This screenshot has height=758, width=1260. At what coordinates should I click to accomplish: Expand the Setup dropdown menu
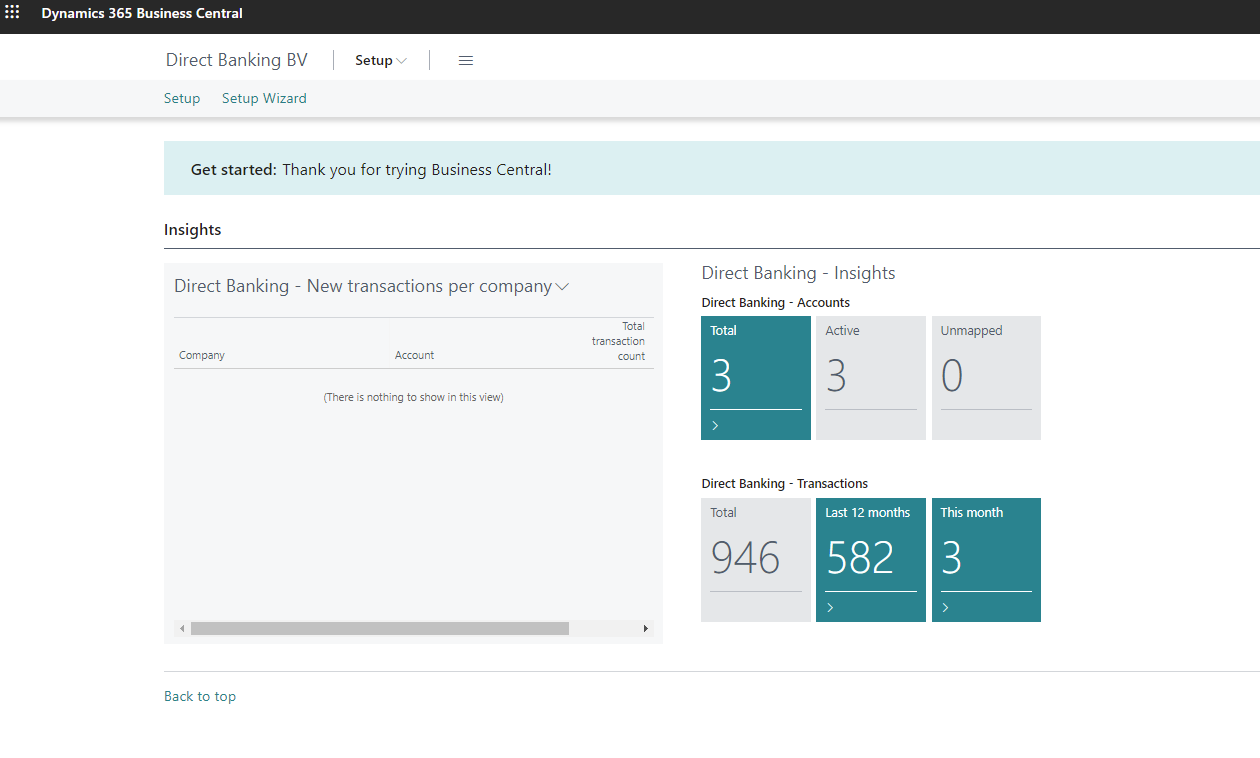[x=381, y=60]
